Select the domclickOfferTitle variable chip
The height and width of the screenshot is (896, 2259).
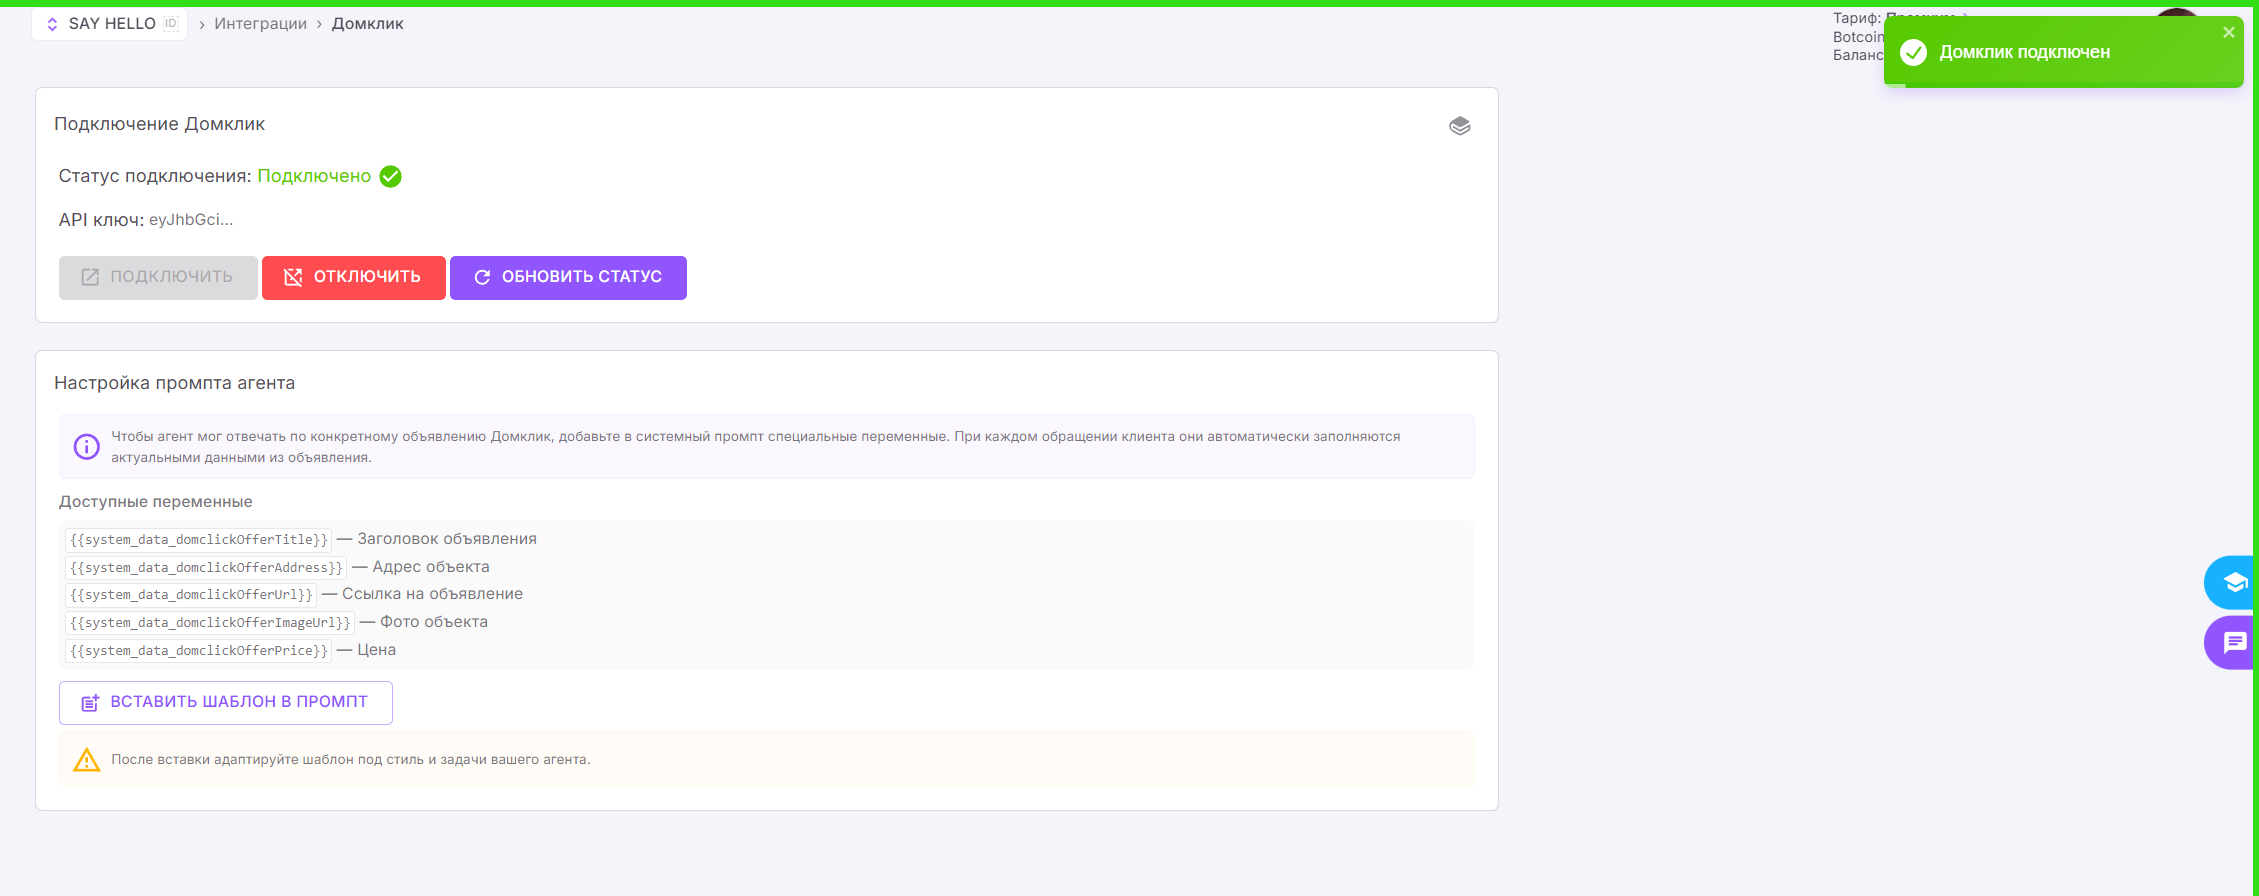(198, 540)
